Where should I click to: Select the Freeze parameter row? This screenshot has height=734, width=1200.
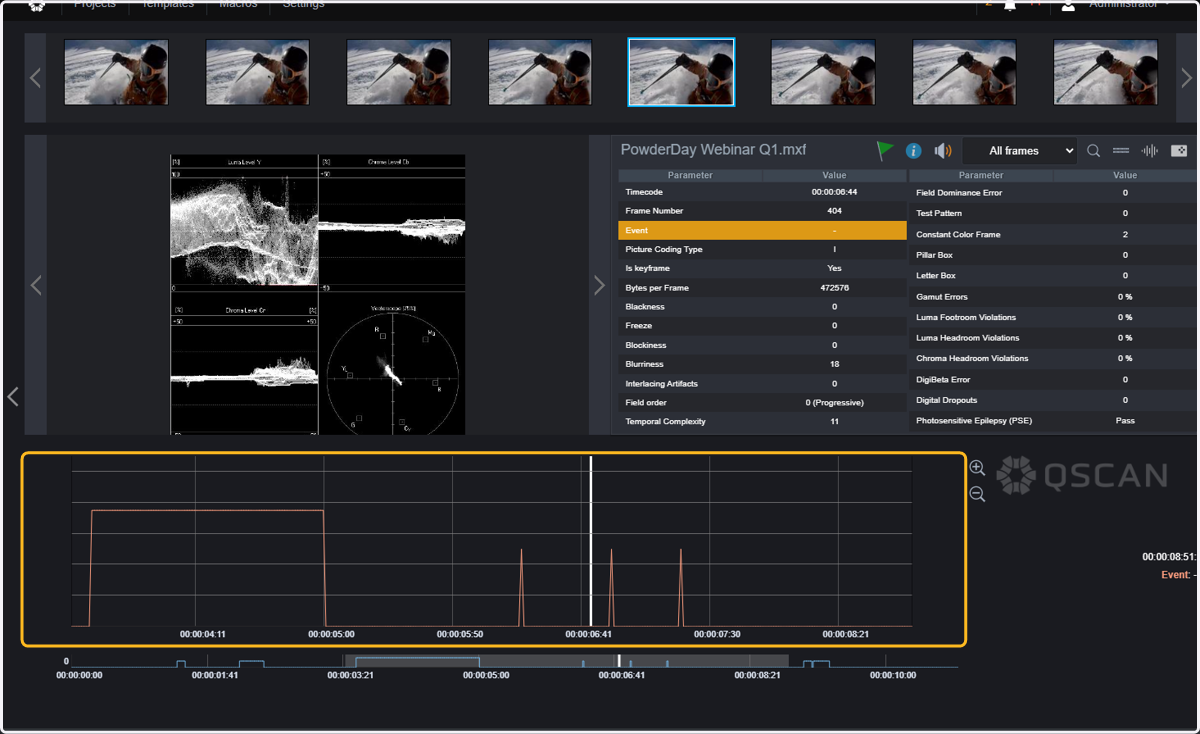tap(762, 326)
